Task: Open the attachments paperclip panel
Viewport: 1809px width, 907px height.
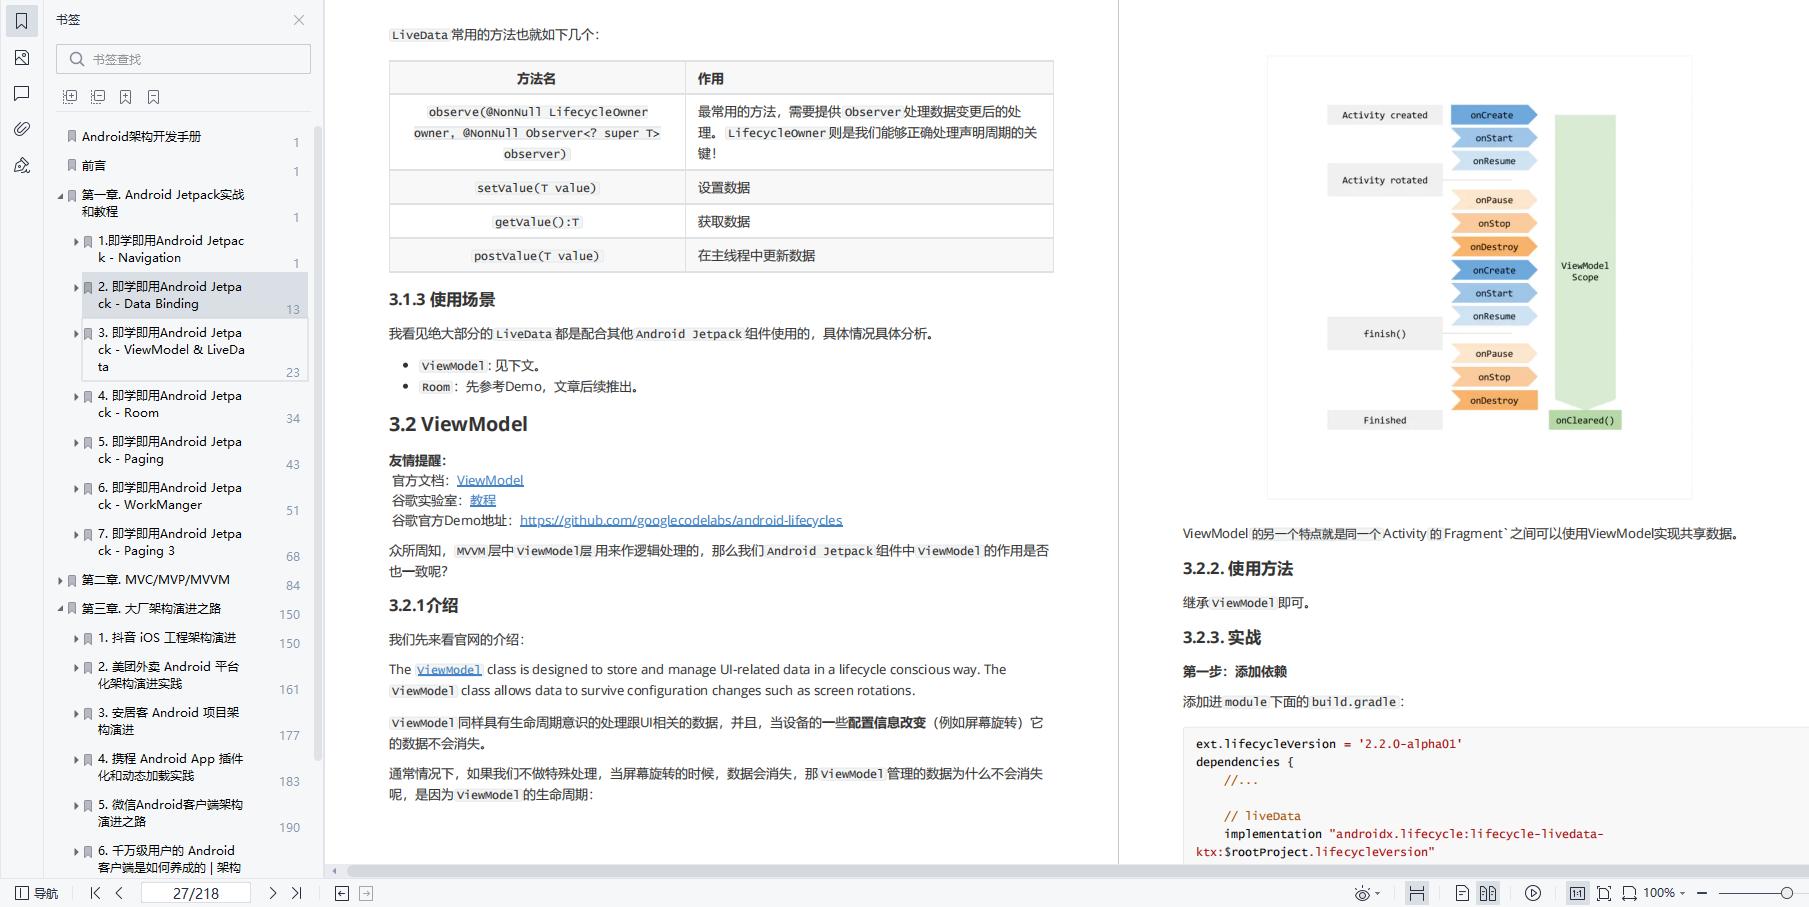Action: pyautogui.click(x=22, y=129)
